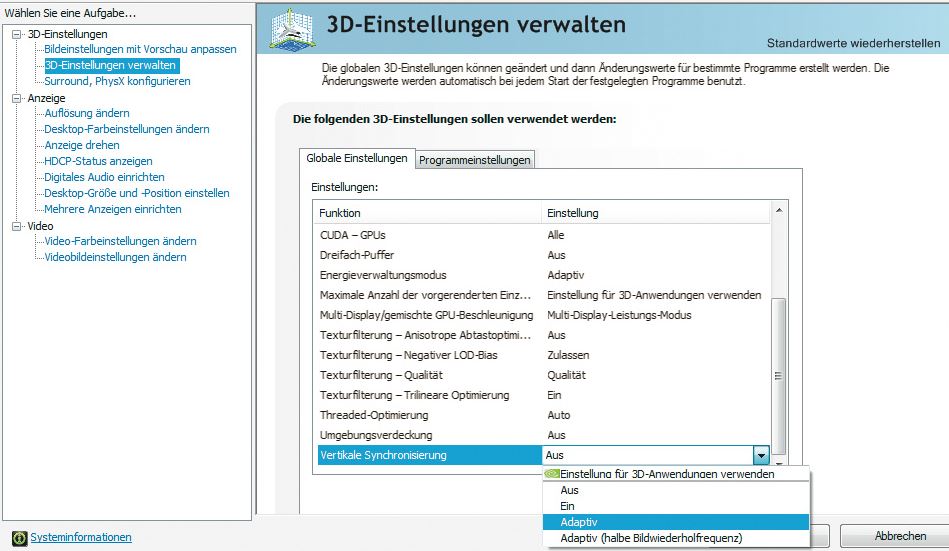Image resolution: width=949 pixels, height=551 pixels.
Task: Click the Systeminformationen icon
Action: coord(19,538)
